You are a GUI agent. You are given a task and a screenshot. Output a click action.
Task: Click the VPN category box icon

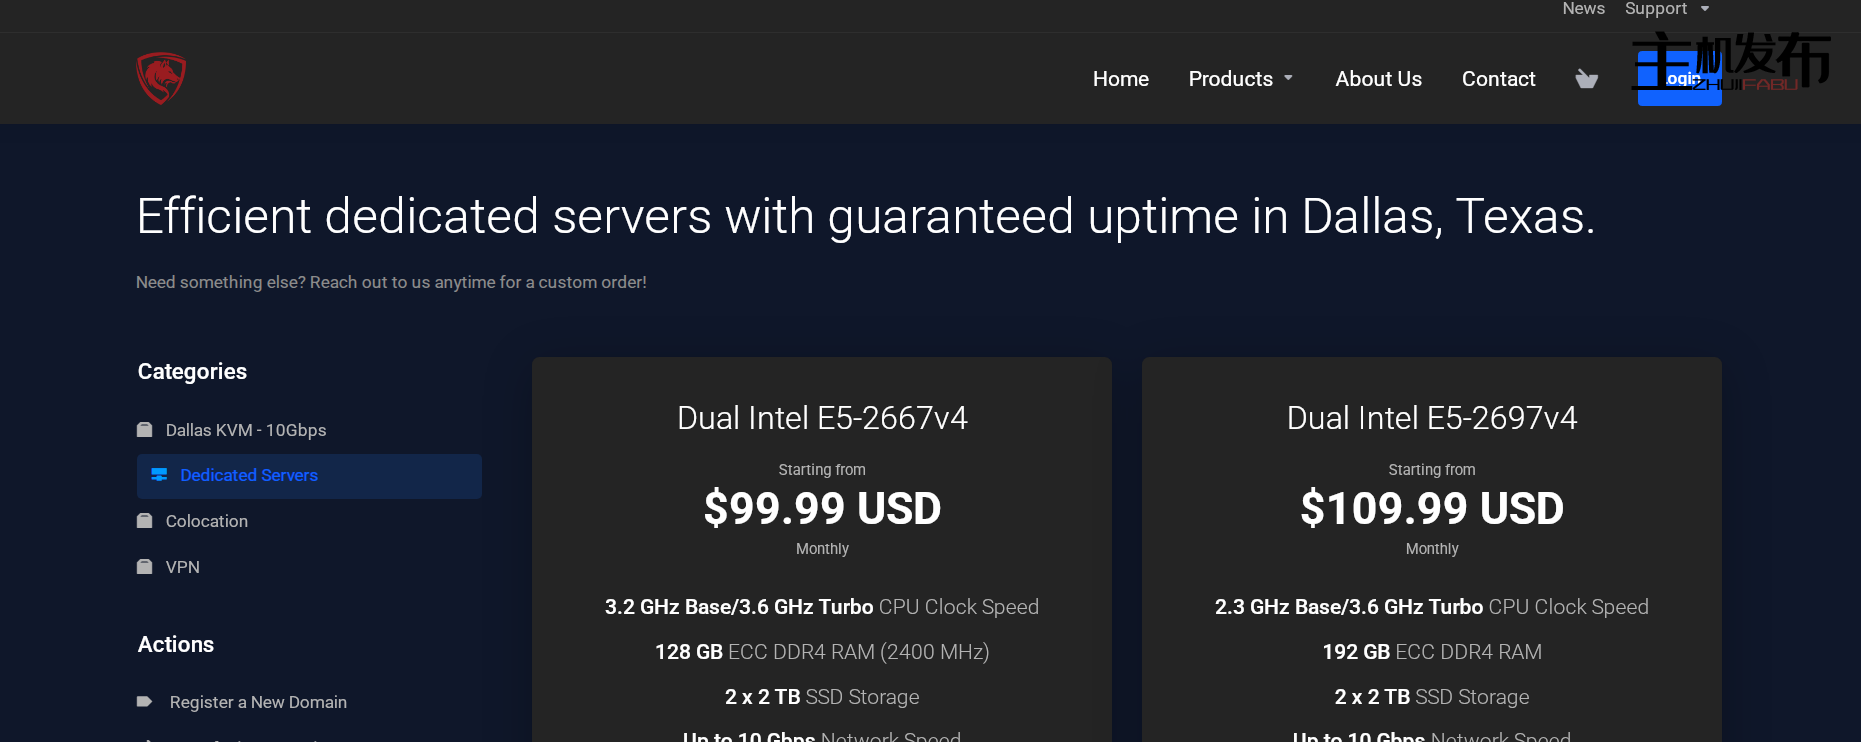click(145, 567)
